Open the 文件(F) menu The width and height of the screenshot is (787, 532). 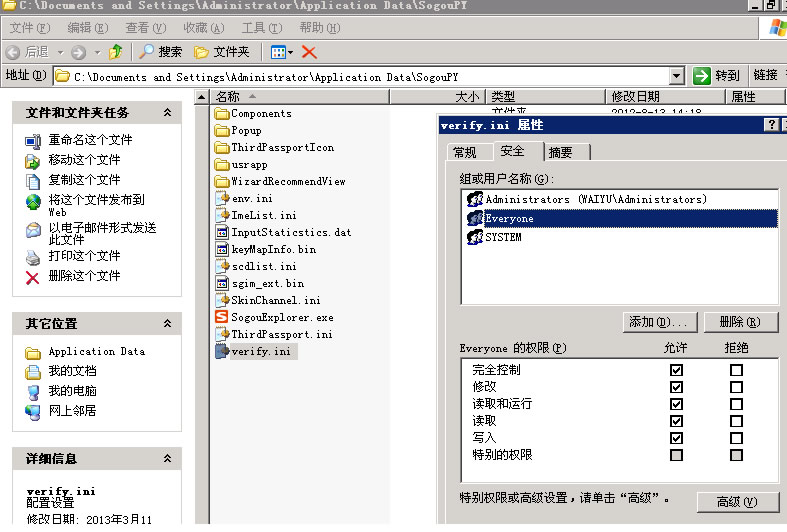[30, 28]
